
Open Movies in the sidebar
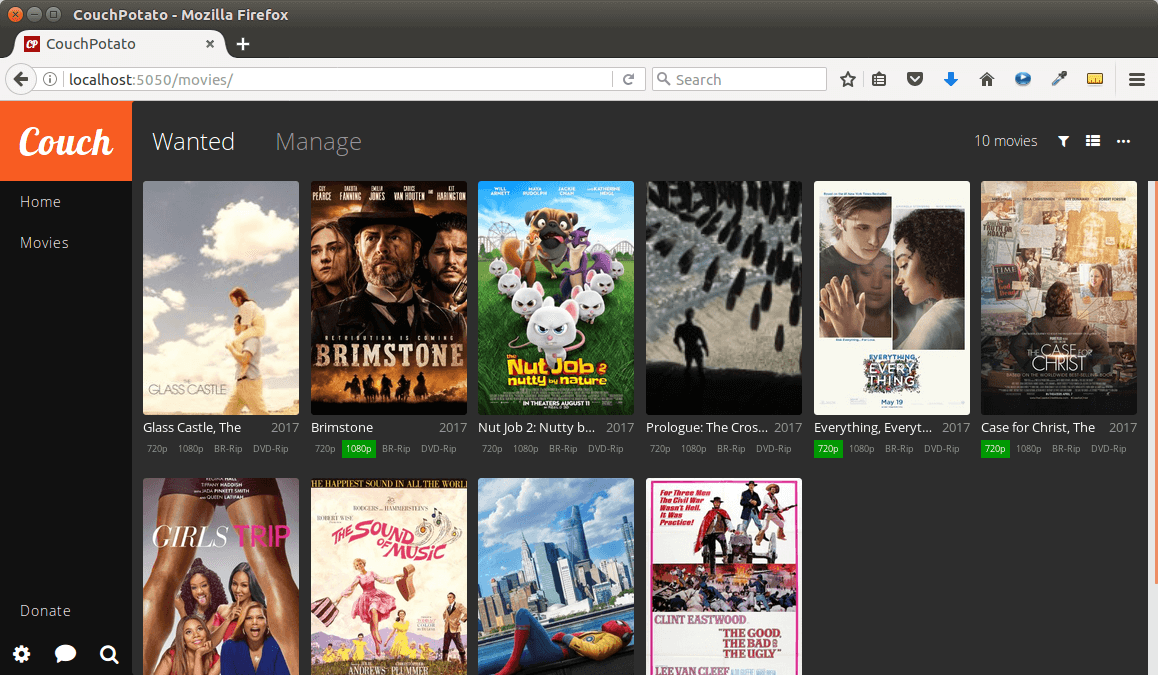[44, 243]
